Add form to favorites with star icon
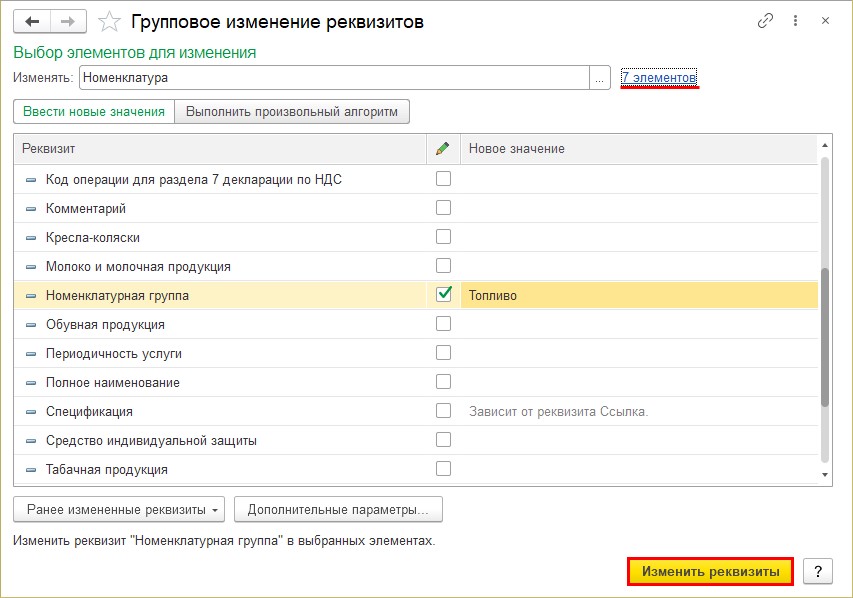Viewport: 853px width, 598px height. pos(112,20)
